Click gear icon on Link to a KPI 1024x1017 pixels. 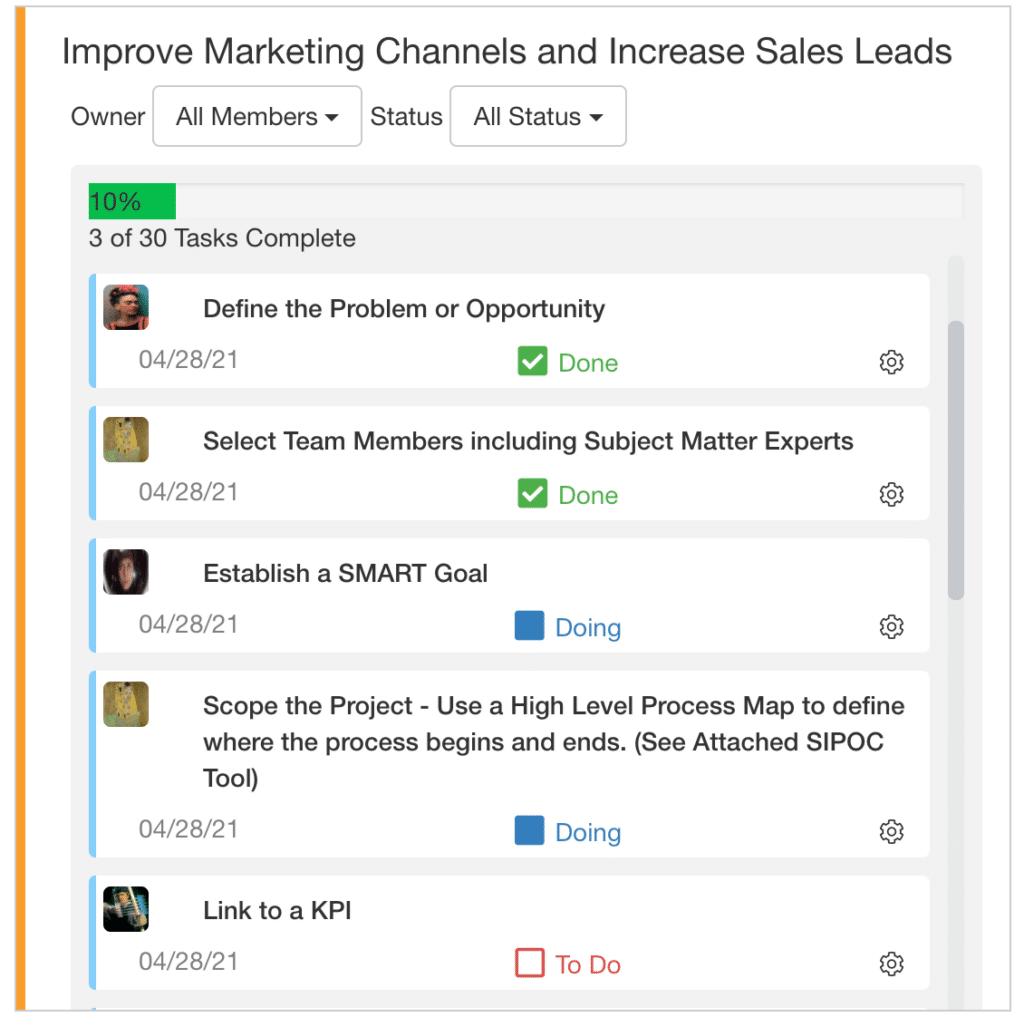point(891,964)
